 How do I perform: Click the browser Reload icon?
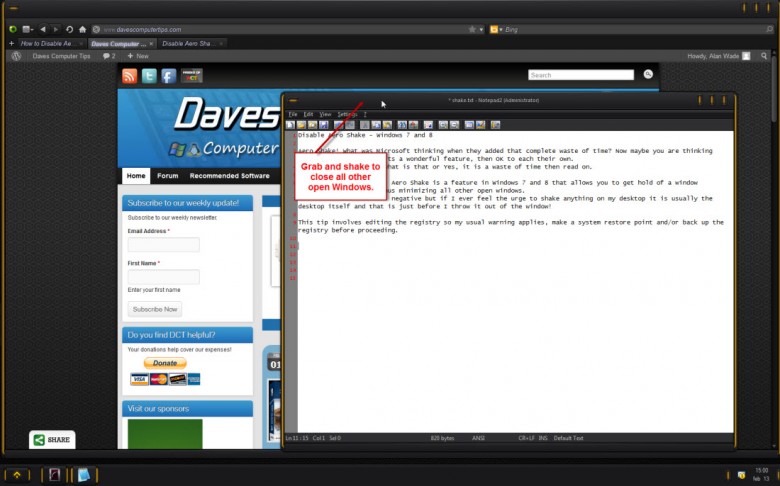(70, 29)
